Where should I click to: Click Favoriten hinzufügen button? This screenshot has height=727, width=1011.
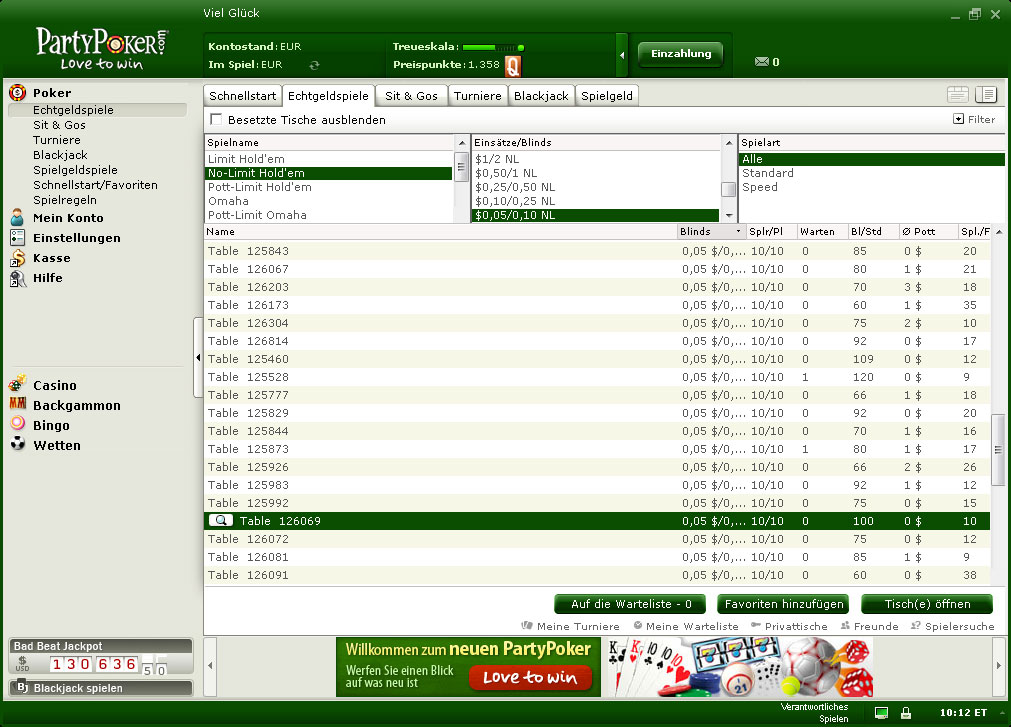pyautogui.click(x=783, y=604)
